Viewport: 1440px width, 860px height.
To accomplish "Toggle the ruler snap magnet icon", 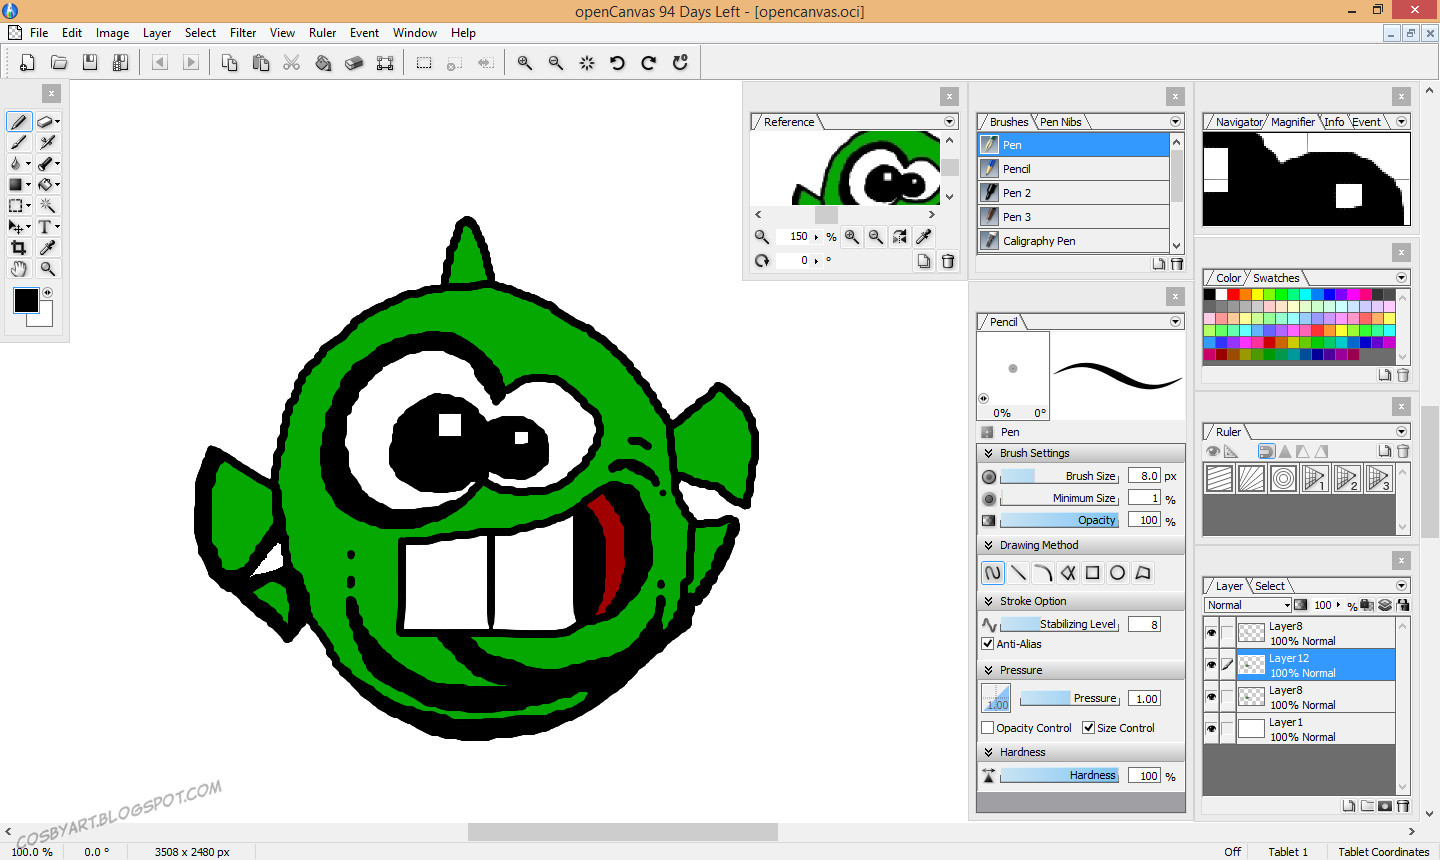I will click(1266, 451).
